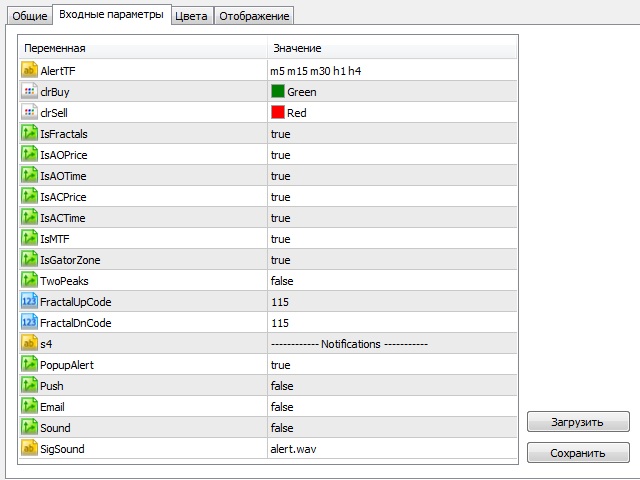Click the boolean icon beside PopupAlert
640x480 pixels.
[x=29, y=364]
